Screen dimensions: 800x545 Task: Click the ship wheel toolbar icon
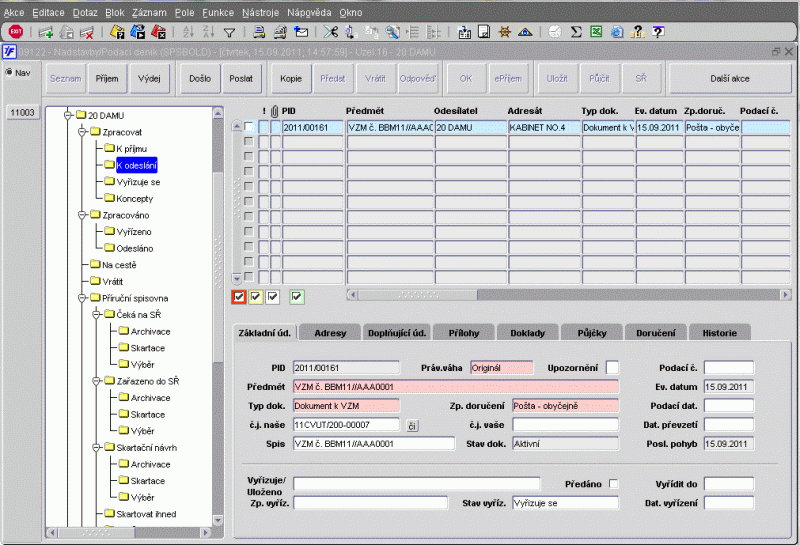[502, 32]
